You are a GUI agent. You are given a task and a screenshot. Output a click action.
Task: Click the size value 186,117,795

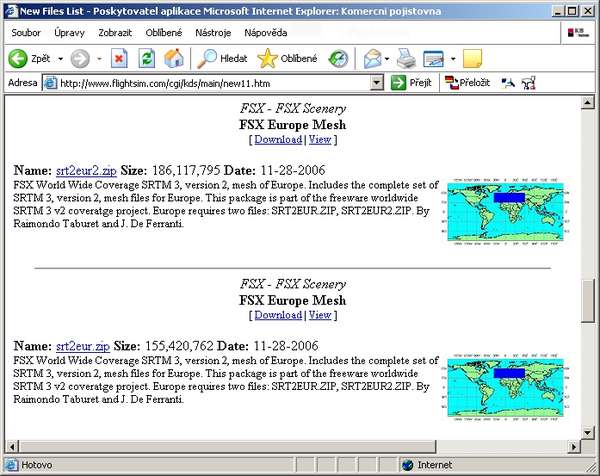186,170
